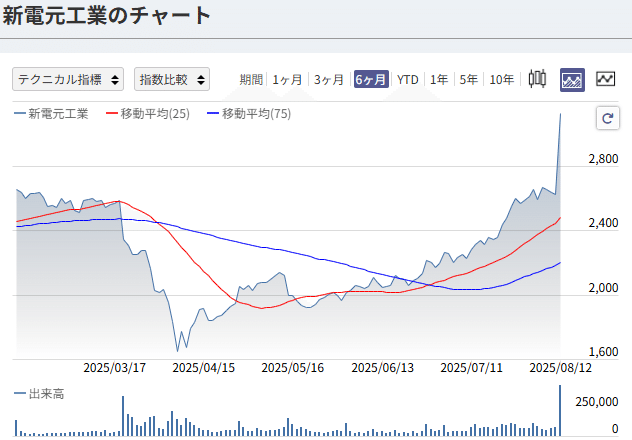Click the chart reload button
632x440 pixels.
coord(607,118)
